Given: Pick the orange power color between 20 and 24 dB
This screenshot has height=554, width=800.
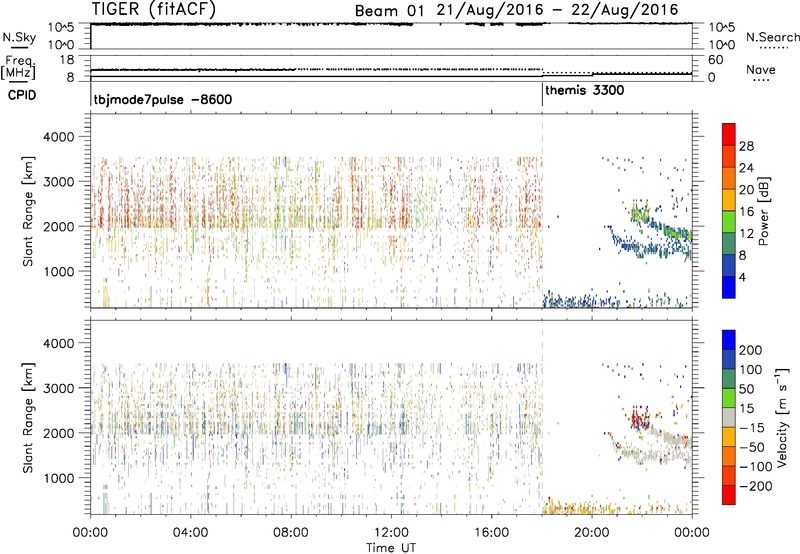Looking at the screenshot, I should [x=729, y=178].
